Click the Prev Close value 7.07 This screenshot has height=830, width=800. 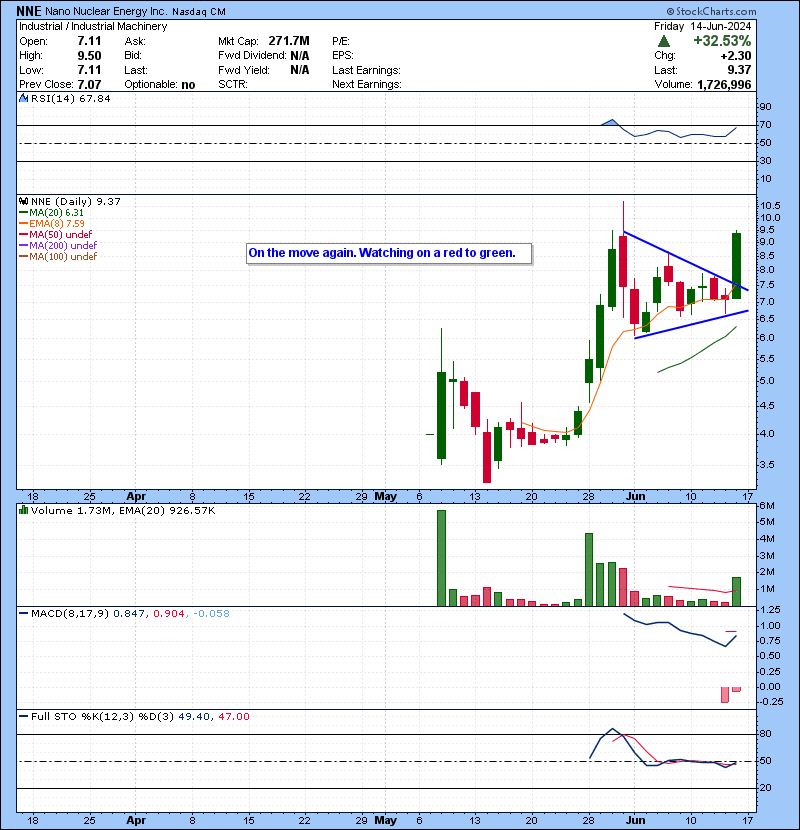89,85
